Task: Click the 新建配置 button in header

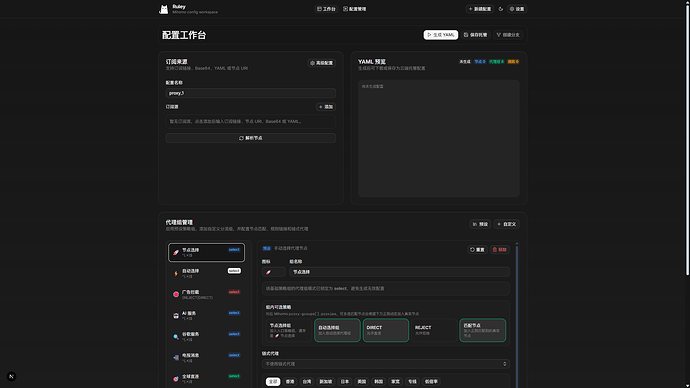Action: (480, 9)
